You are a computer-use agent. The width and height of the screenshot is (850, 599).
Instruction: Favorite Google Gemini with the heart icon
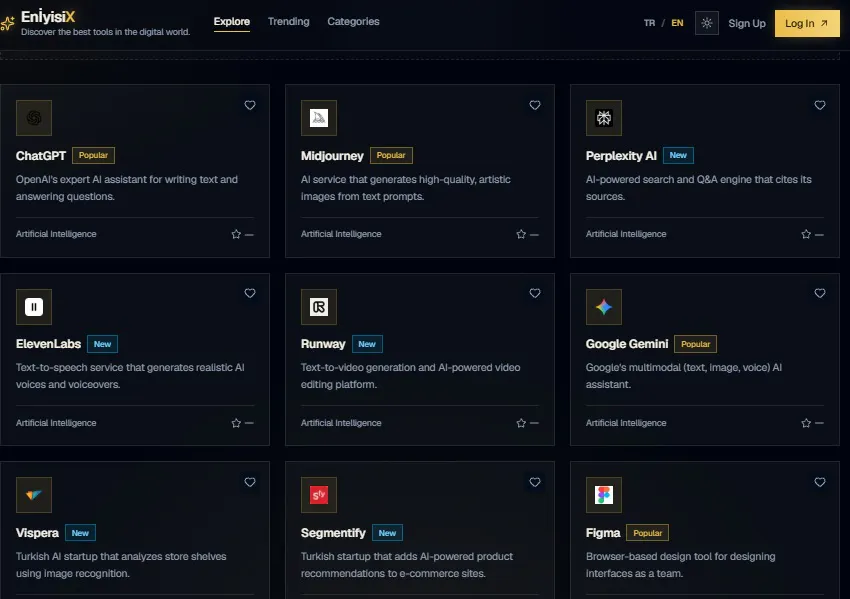point(820,293)
